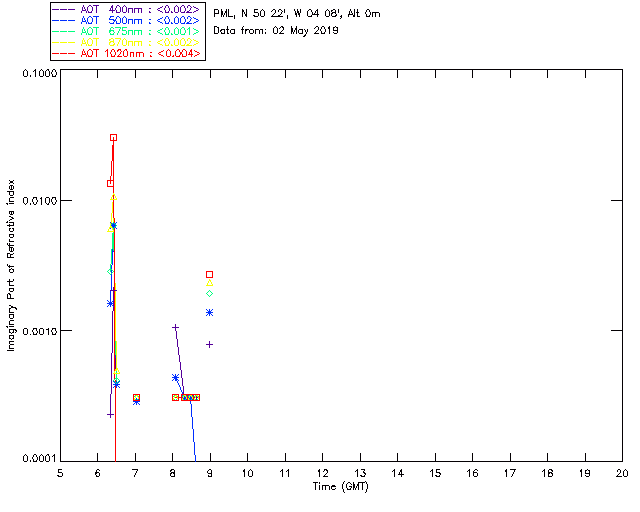Click the x-axis tick label 9
Viewport: 640px width, 512px height.
[x=210, y=473]
